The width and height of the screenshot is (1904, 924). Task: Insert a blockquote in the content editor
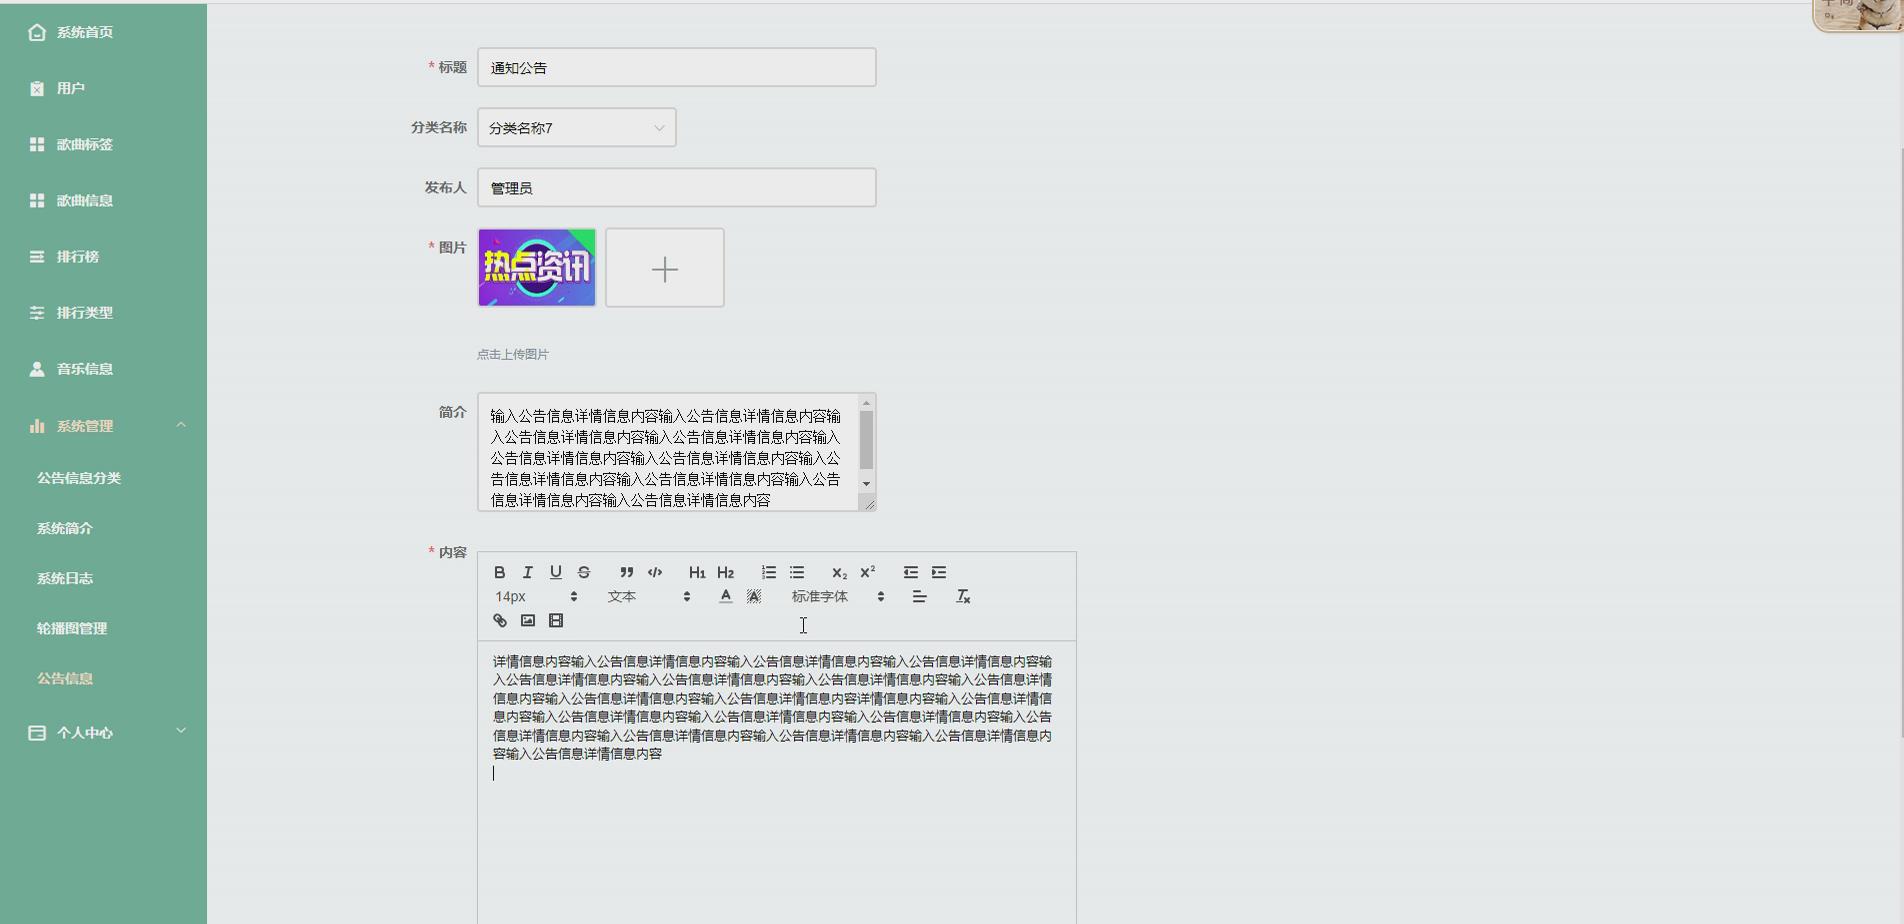[626, 572]
